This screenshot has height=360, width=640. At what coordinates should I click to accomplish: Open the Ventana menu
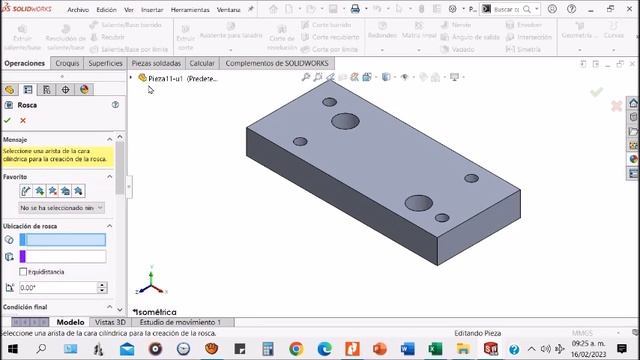pyautogui.click(x=228, y=9)
